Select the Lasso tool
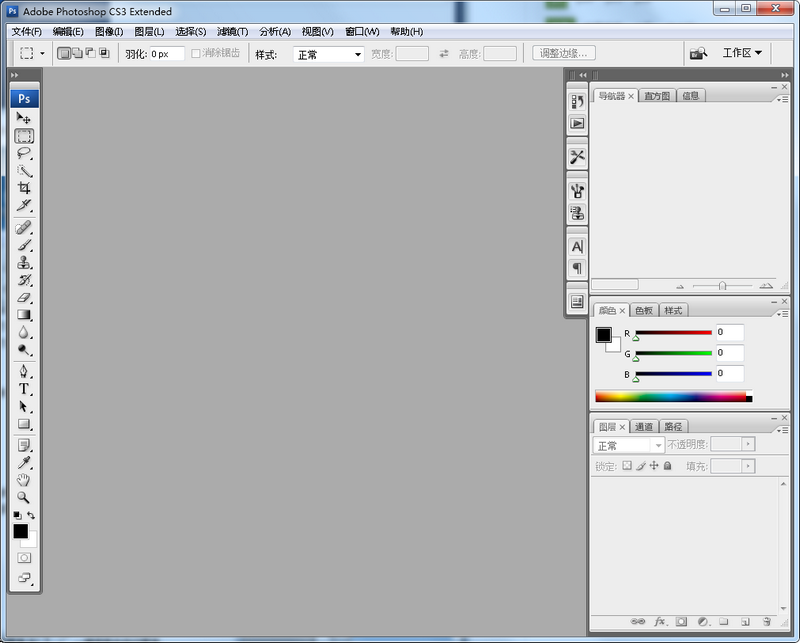Image resolution: width=800 pixels, height=643 pixels. pos(24,153)
